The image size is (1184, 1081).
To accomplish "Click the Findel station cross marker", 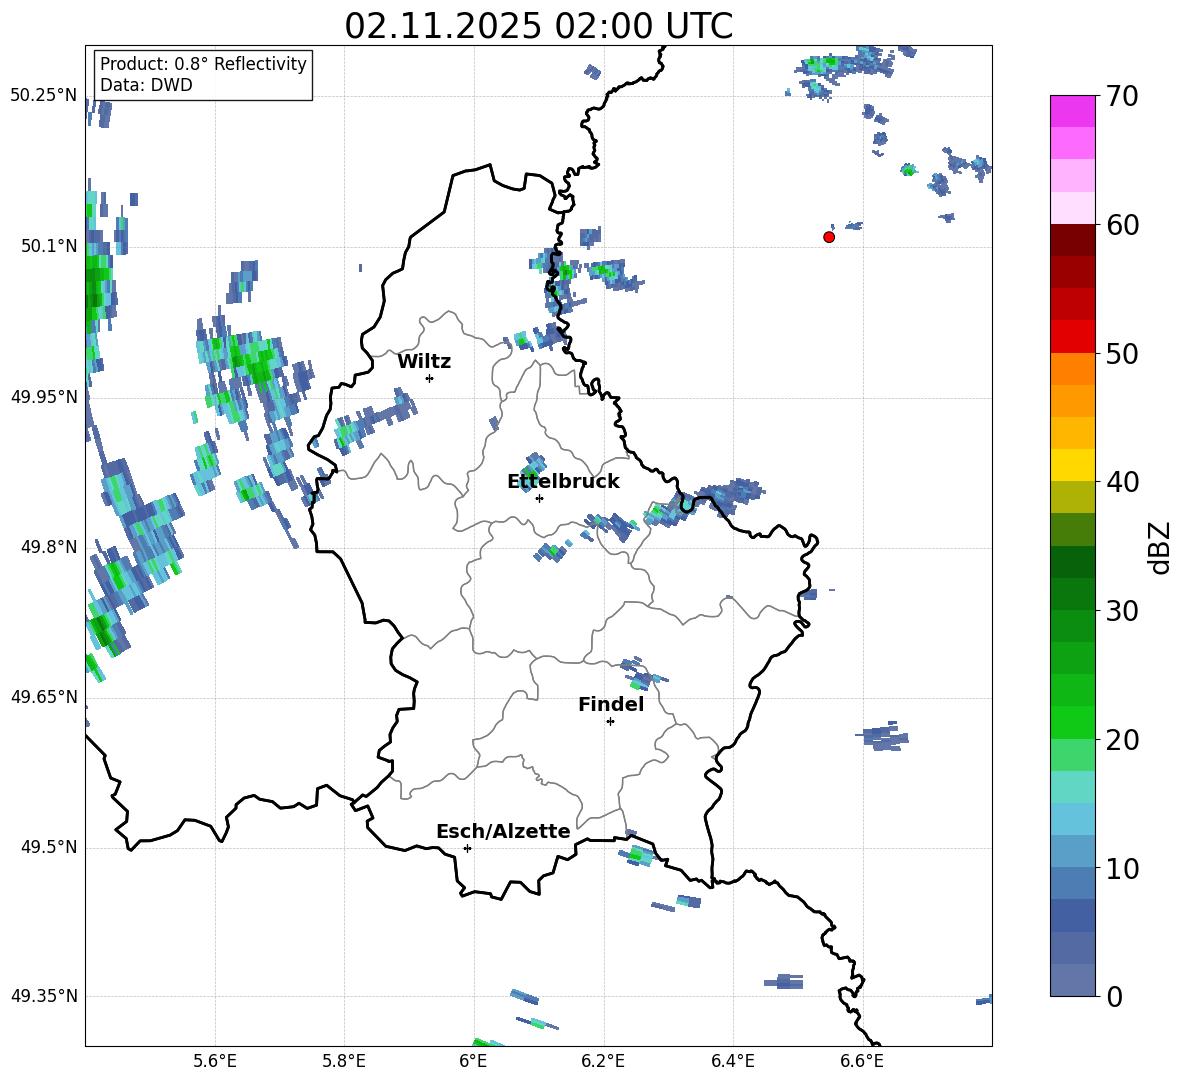I will [610, 722].
